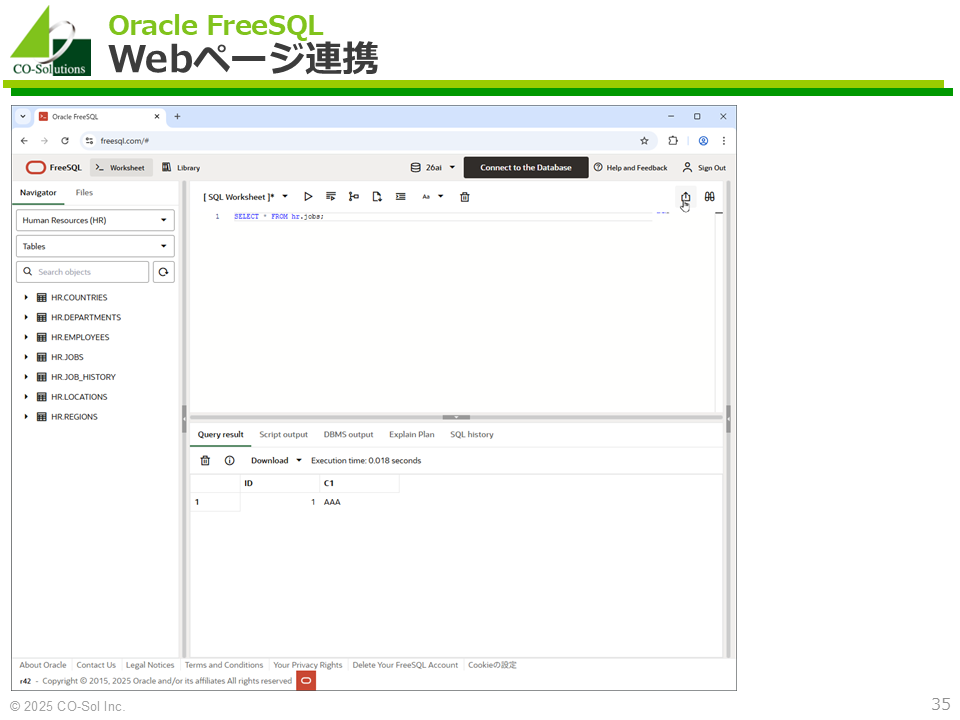Click the Explain Plan toolbar icon

pyautogui.click(x=354, y=197)
